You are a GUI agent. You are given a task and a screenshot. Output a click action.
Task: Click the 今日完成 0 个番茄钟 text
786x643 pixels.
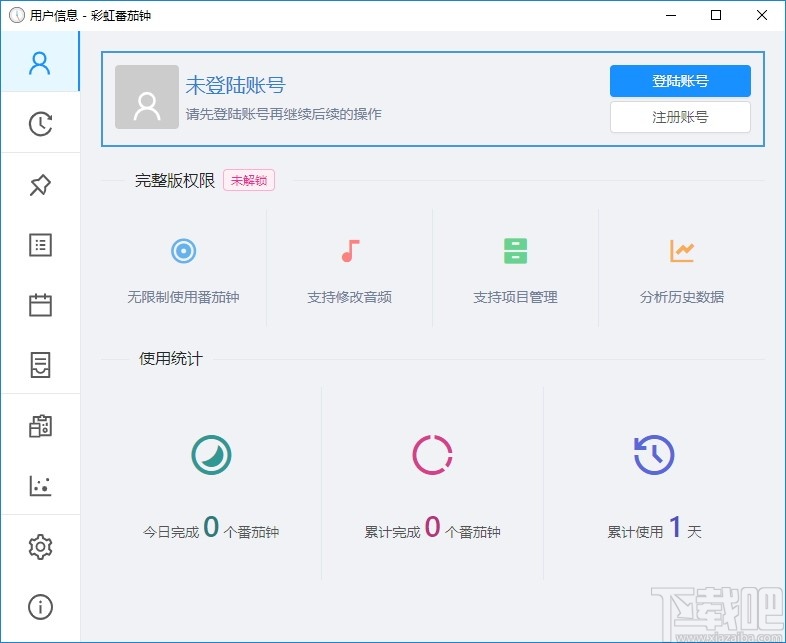tap(211, 528)
